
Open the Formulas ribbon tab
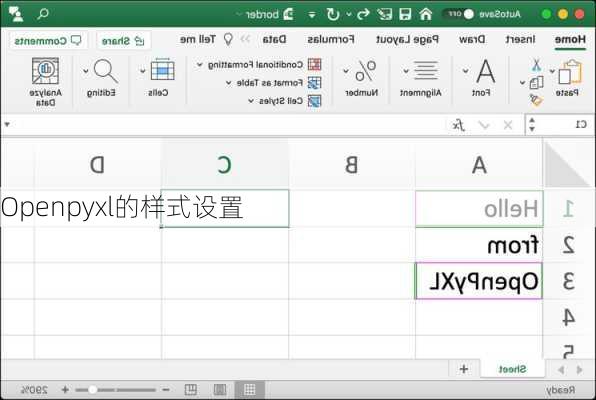point(331,39)
